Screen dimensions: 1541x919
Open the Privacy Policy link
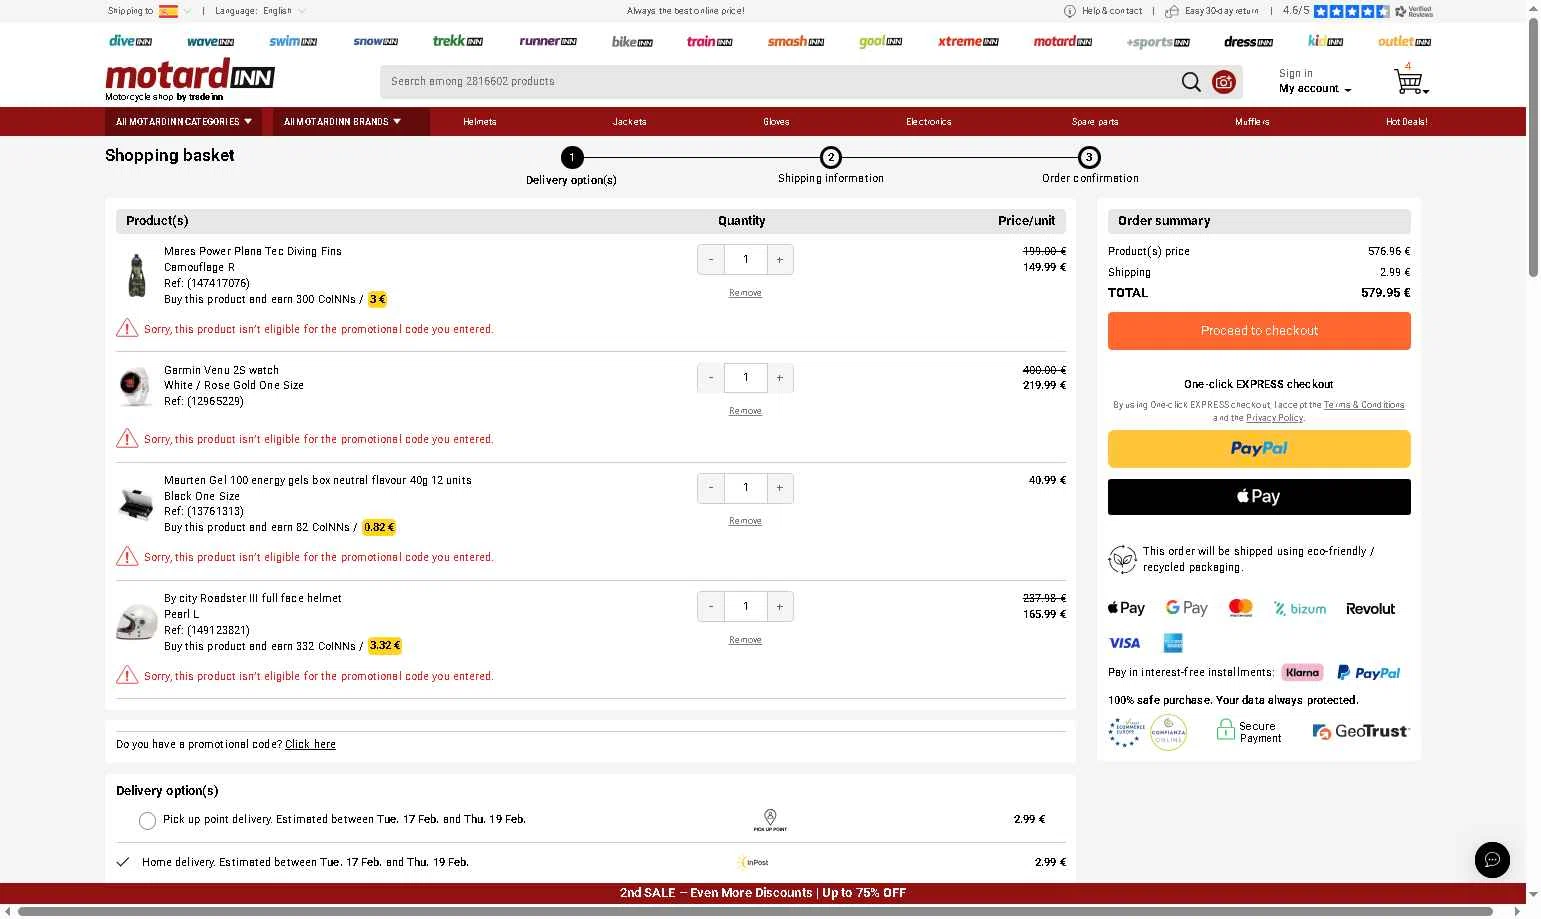pos(1275,418)
